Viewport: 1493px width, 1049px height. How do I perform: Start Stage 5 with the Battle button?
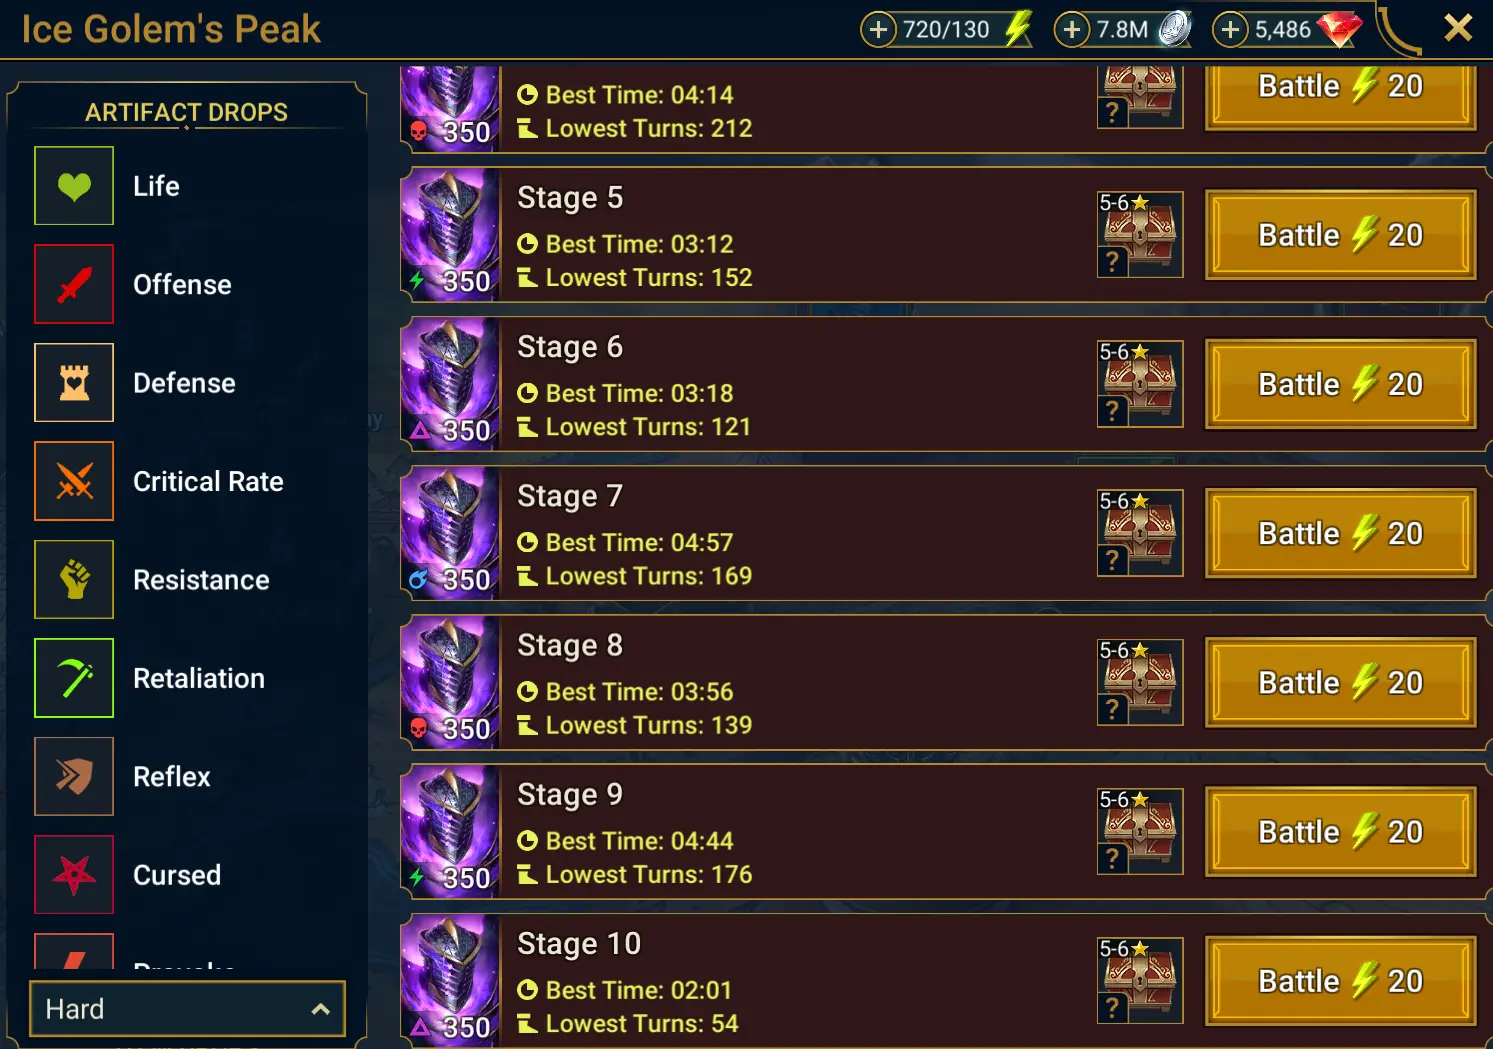coord(1340,235)
